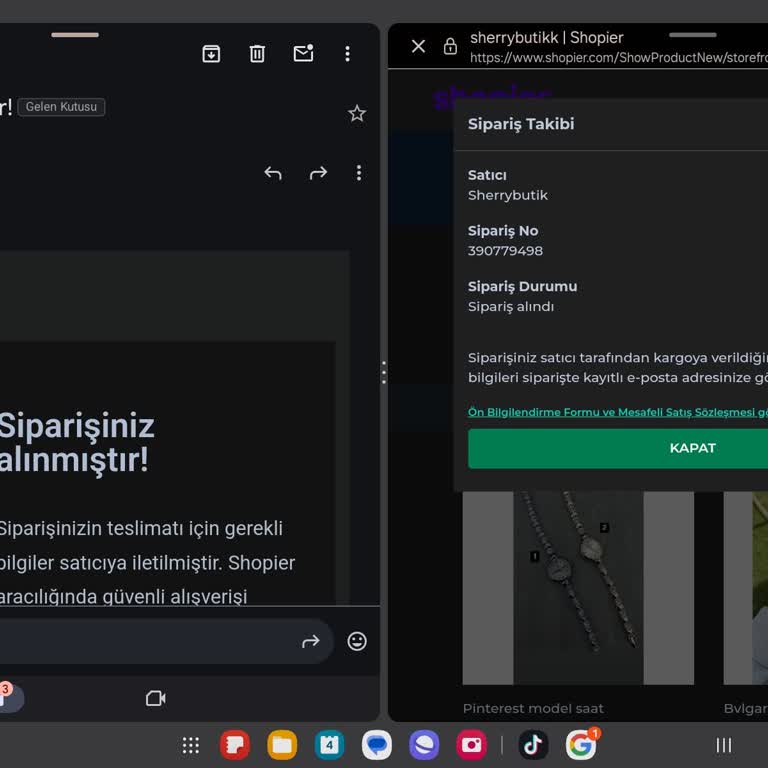Image resolution: width=768 pixels, height=768 pixels.
Task: Open My Files folder app
Action: click(282, 745)
